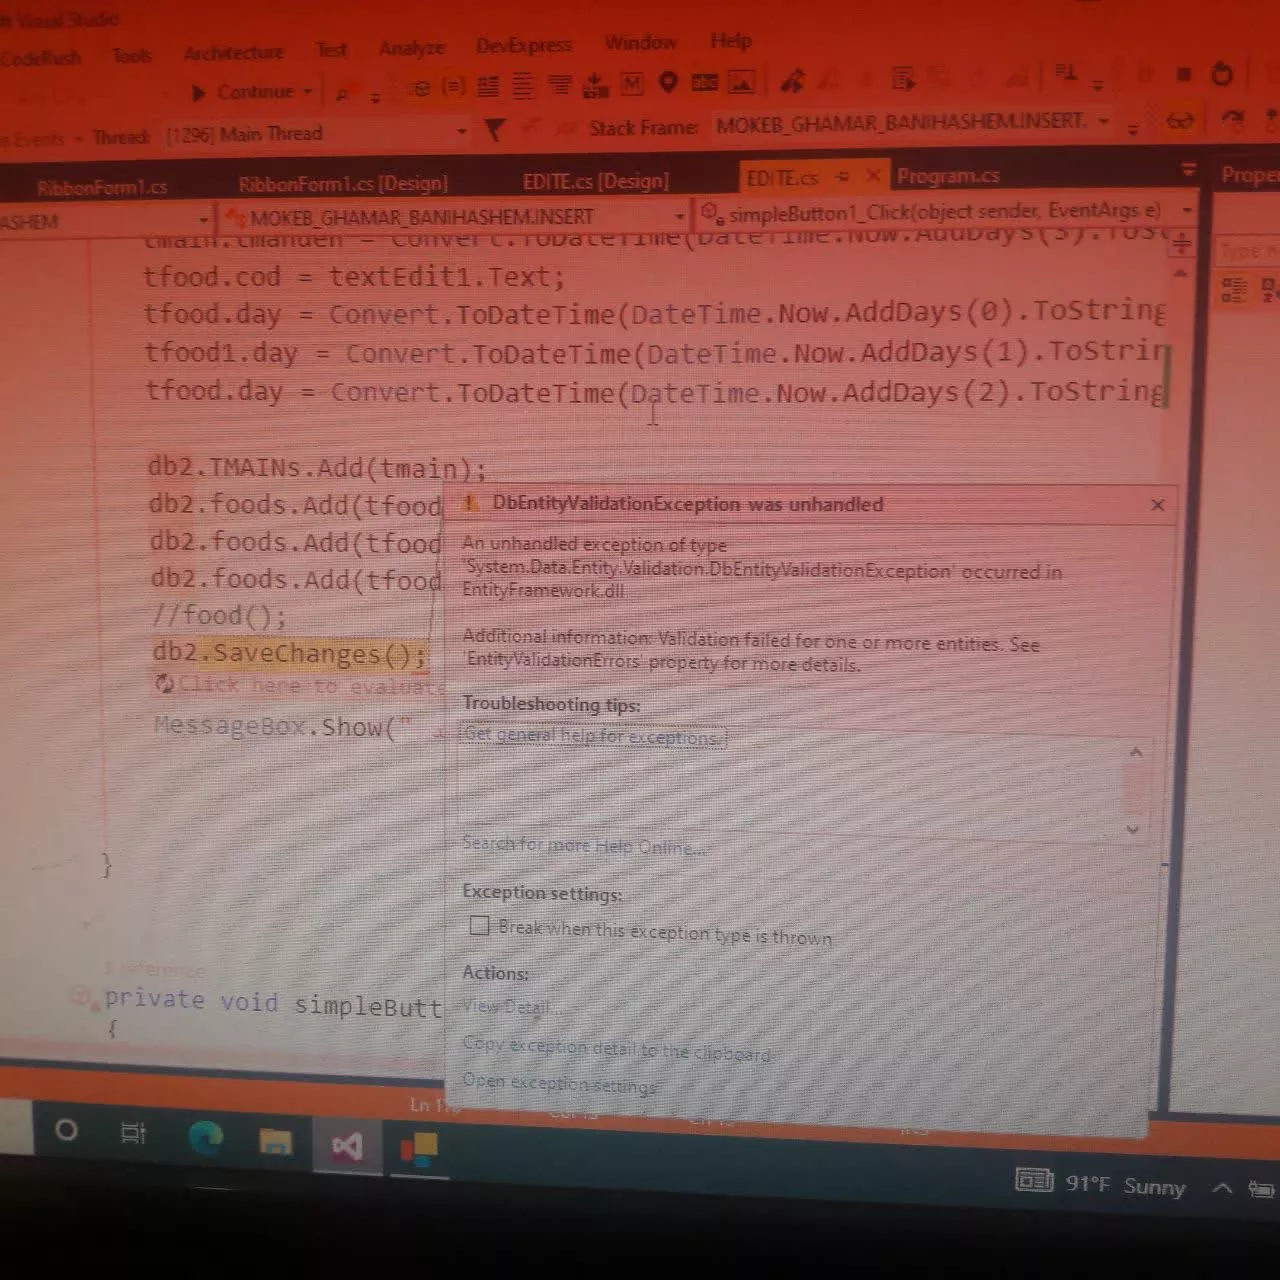1280x1280 pixels.
Task: Open the Continue button dropdown arrow
Action: click(308, 92)
